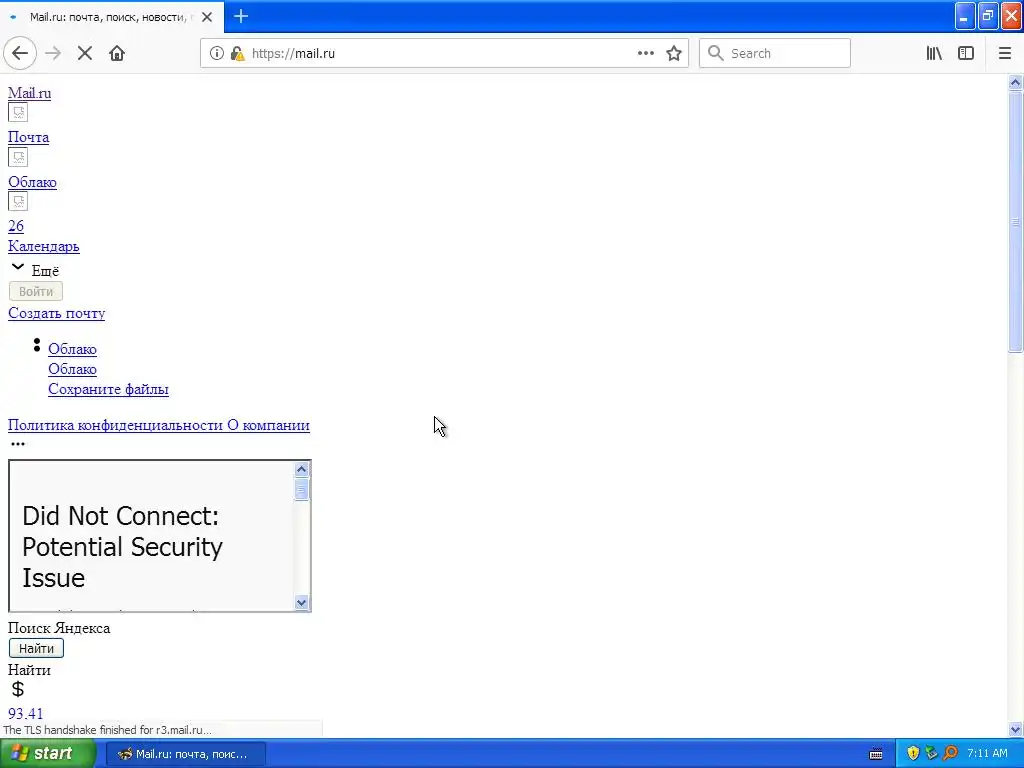Show site information icon in address bar
Screen dimensions: 1024x768
216,54
